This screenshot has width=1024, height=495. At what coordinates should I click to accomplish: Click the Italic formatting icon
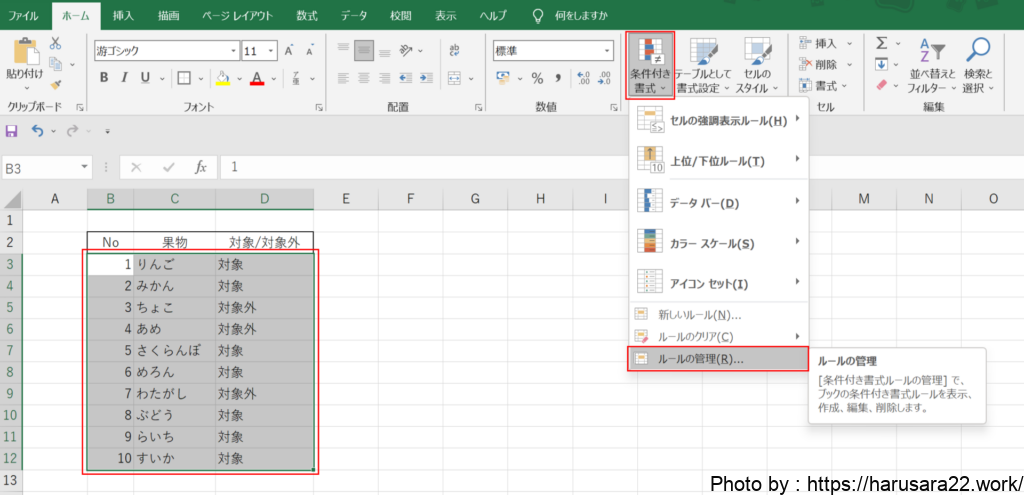point(125,78)
